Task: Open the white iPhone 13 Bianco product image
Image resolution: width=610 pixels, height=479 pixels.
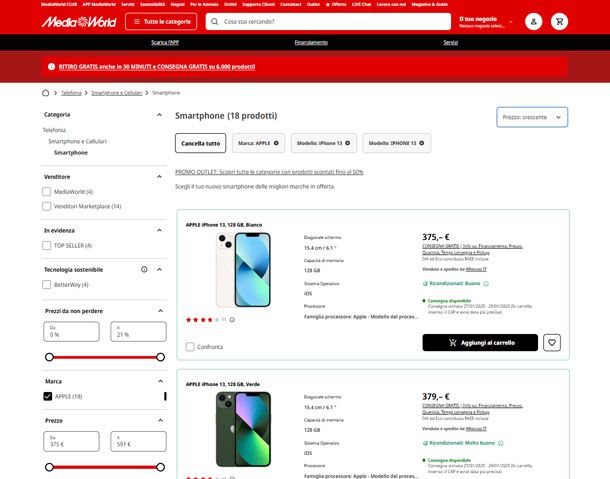Action: 243,270
